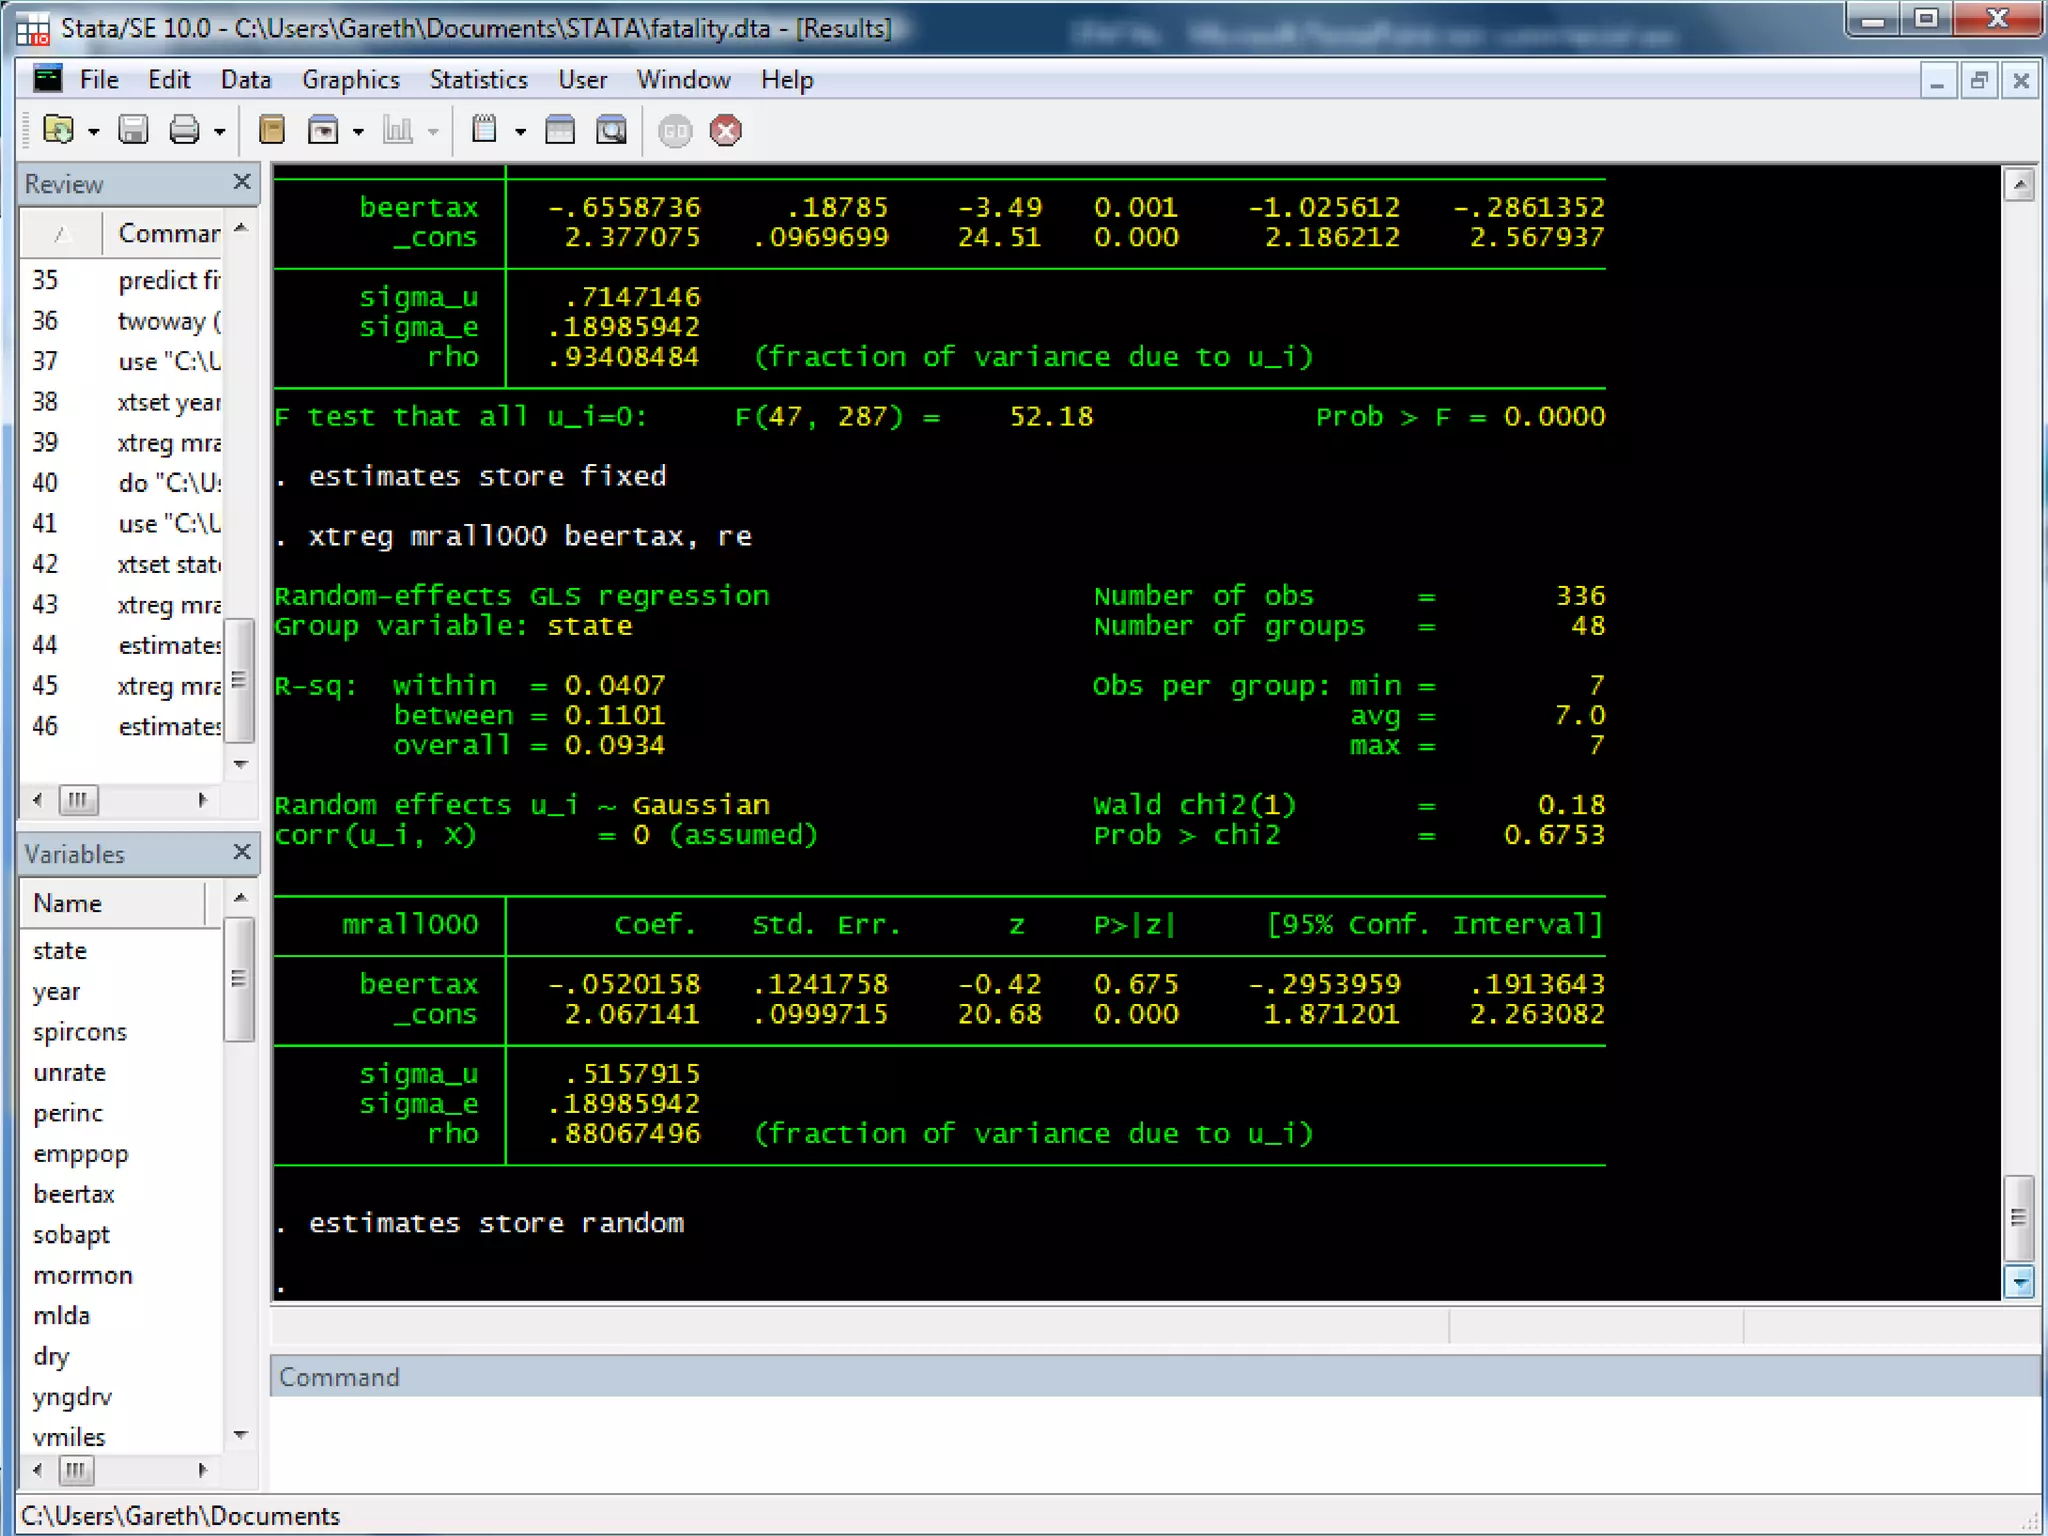Open the Data Editor icon
The width and height of the screenshot is (2048, 1536).
(560, 130)
